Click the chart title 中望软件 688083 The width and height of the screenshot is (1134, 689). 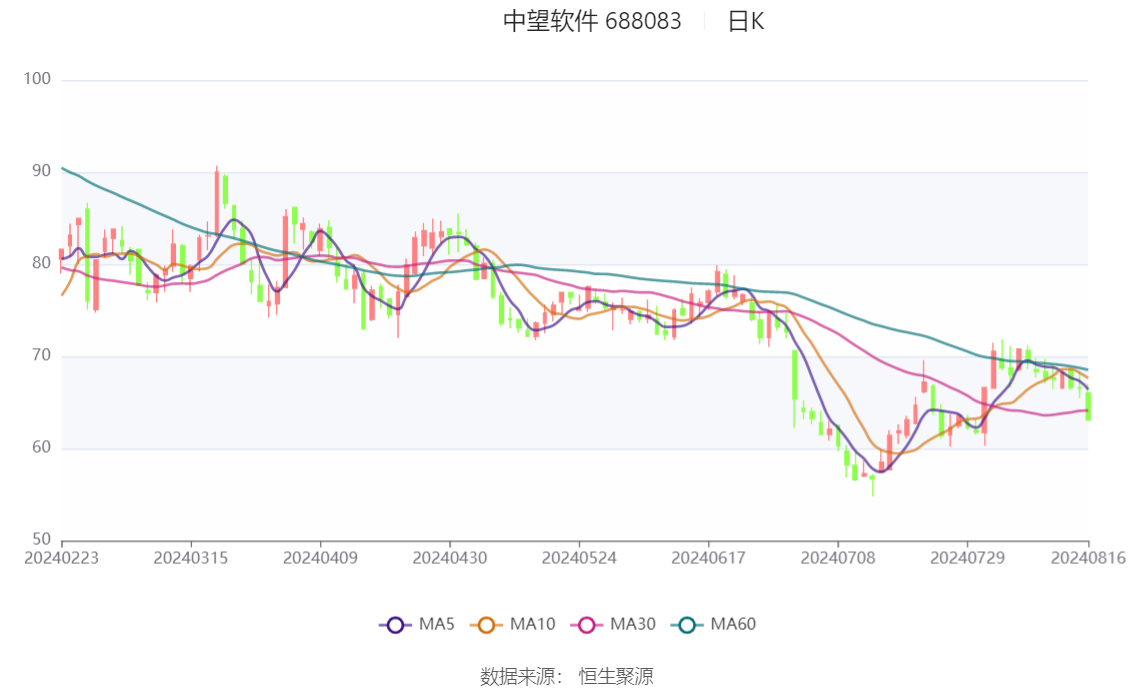pos(592,21)
